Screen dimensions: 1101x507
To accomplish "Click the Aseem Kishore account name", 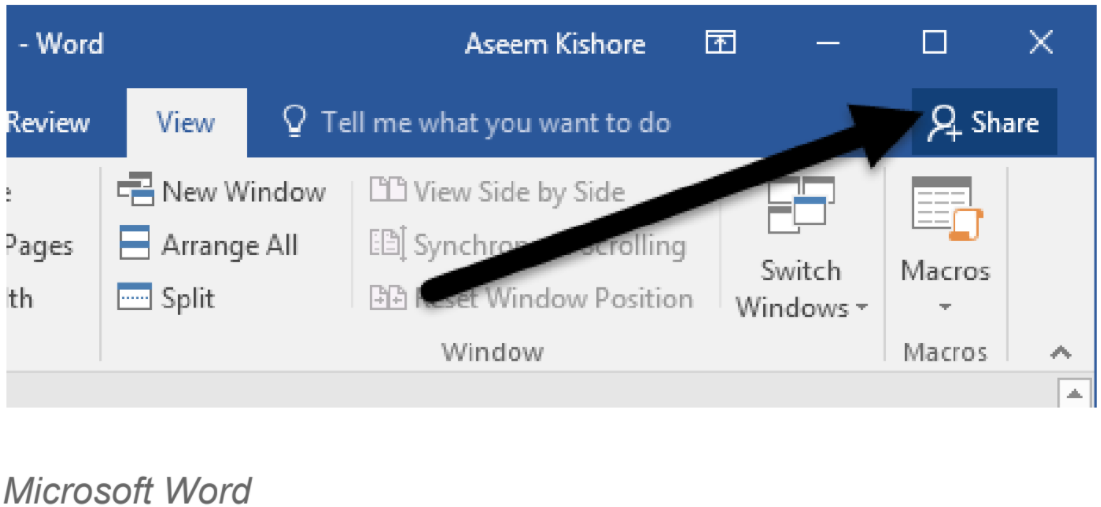I will click(x=555, y=44).
